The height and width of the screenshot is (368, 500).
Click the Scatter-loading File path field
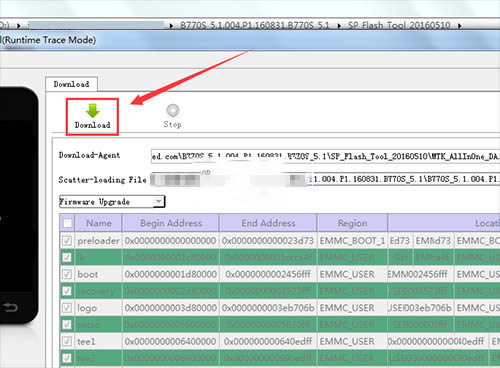click(x=325, y=179)
